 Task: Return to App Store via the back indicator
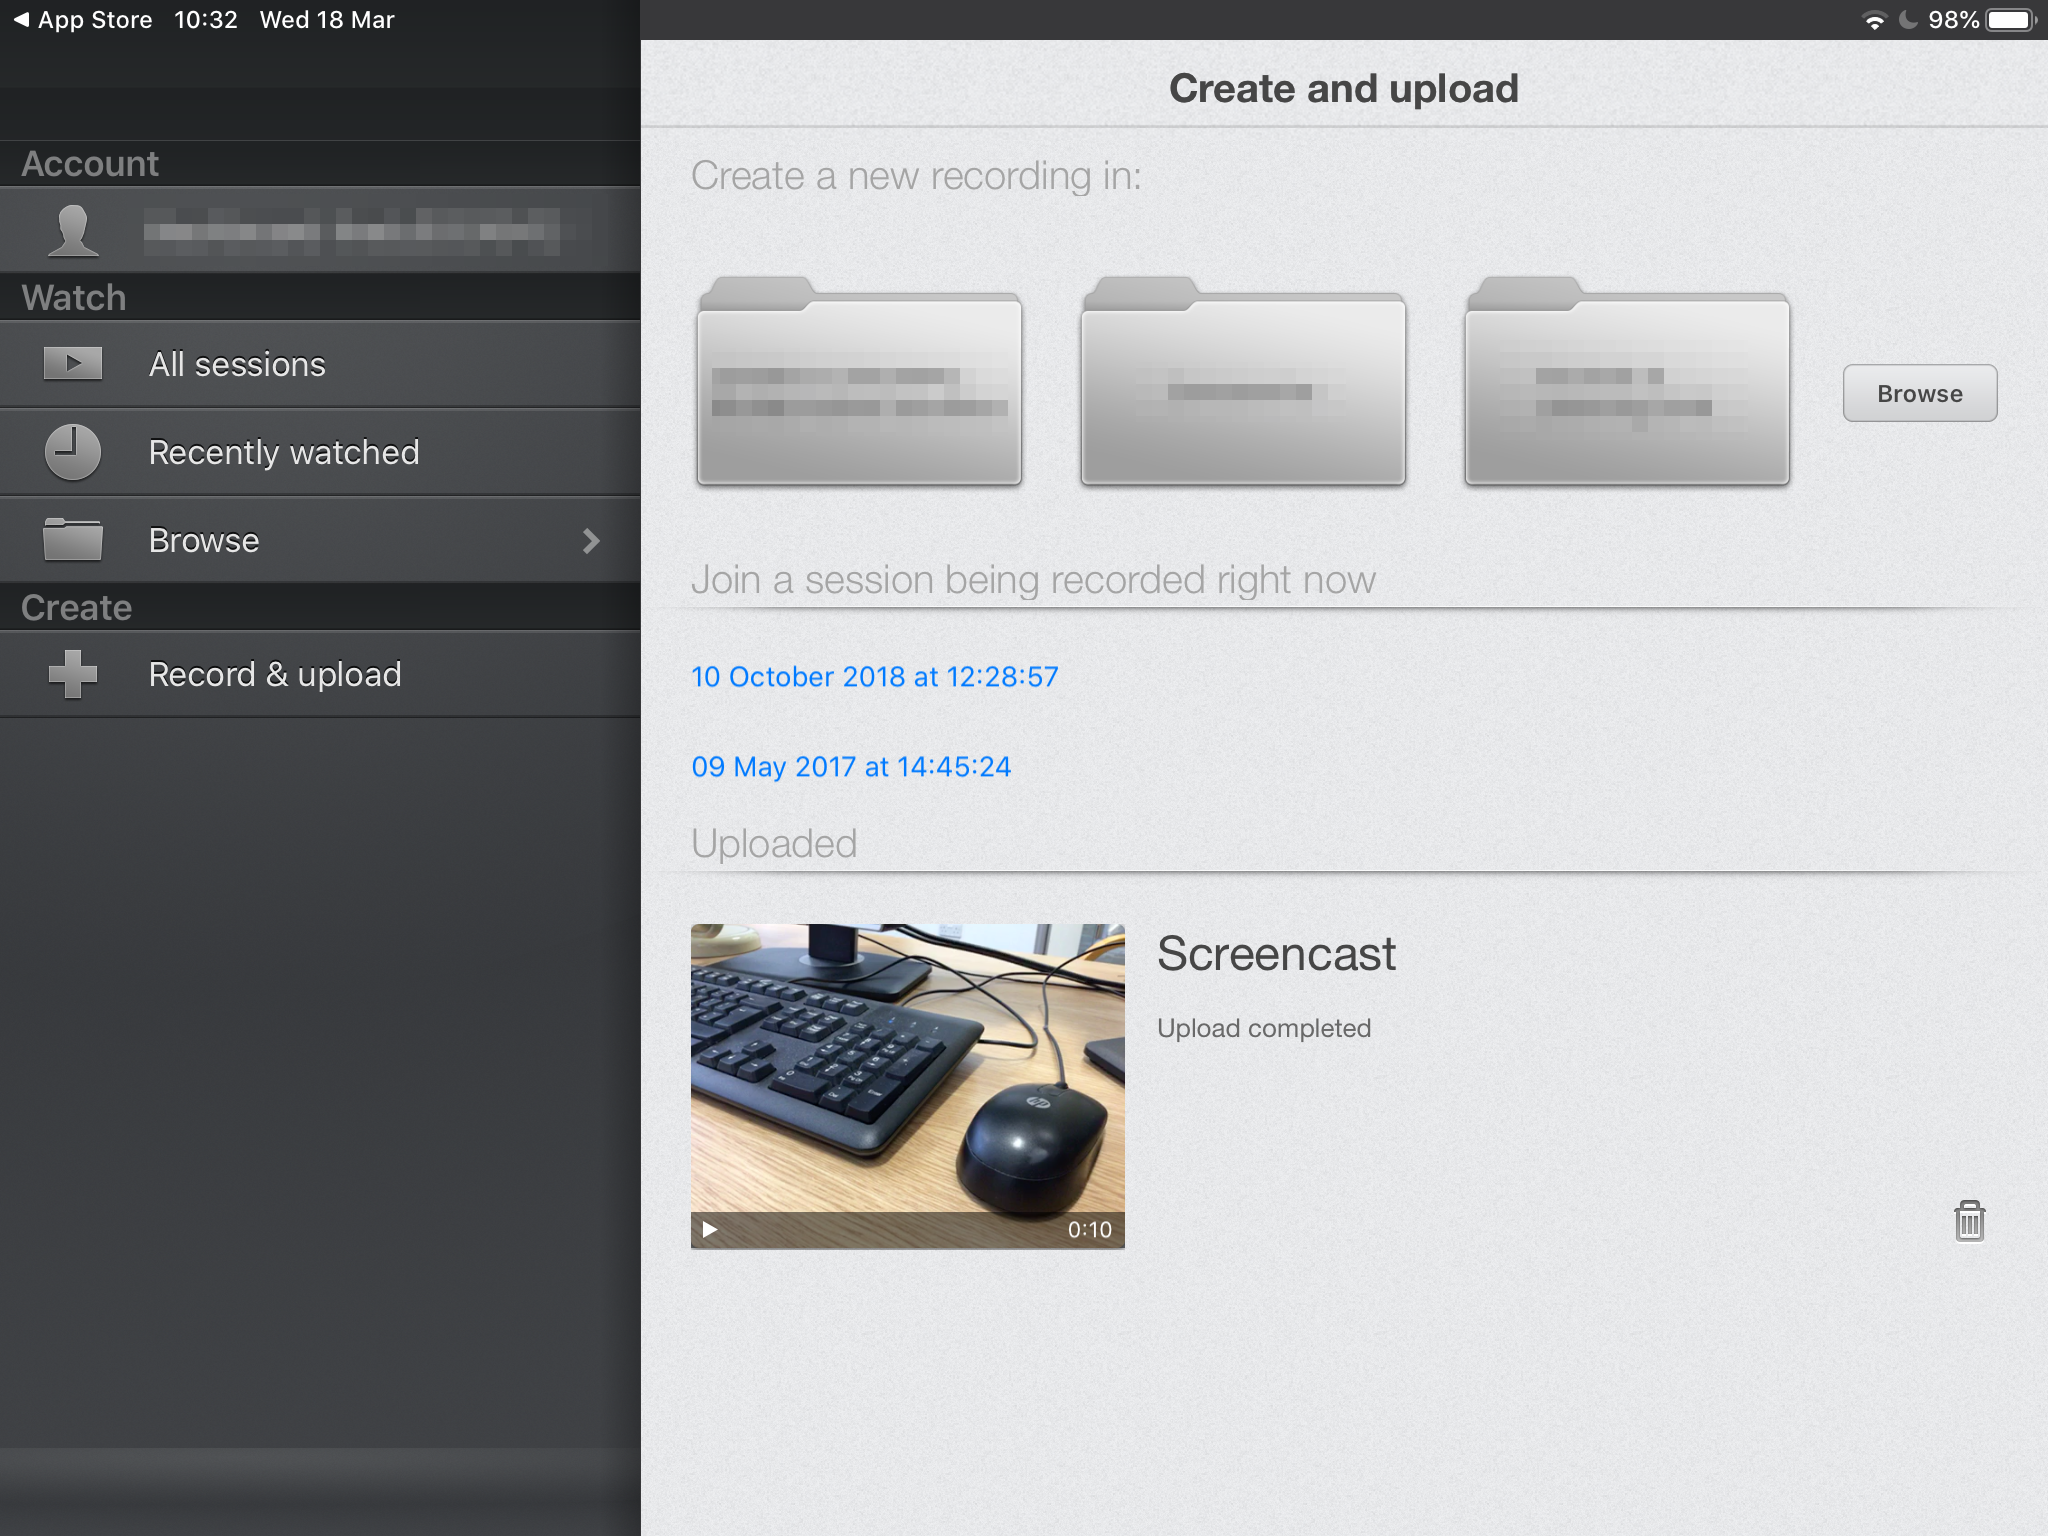coord(20,18)
